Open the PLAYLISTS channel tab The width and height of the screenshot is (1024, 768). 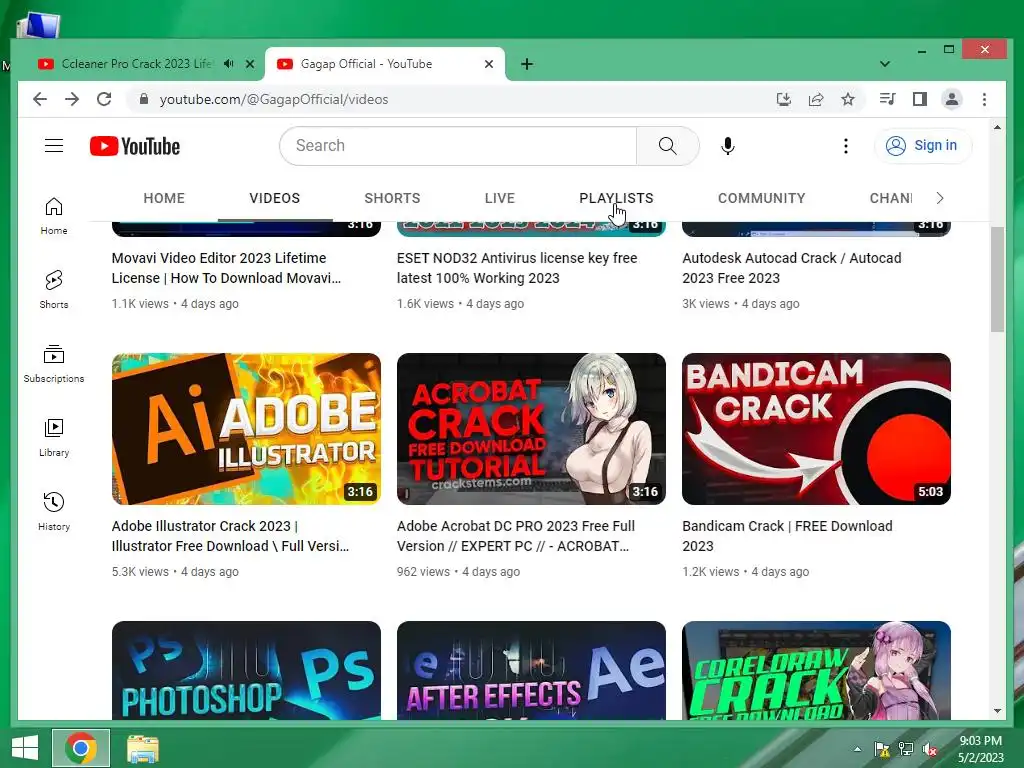pyautogui.click(x=616, y=198)
